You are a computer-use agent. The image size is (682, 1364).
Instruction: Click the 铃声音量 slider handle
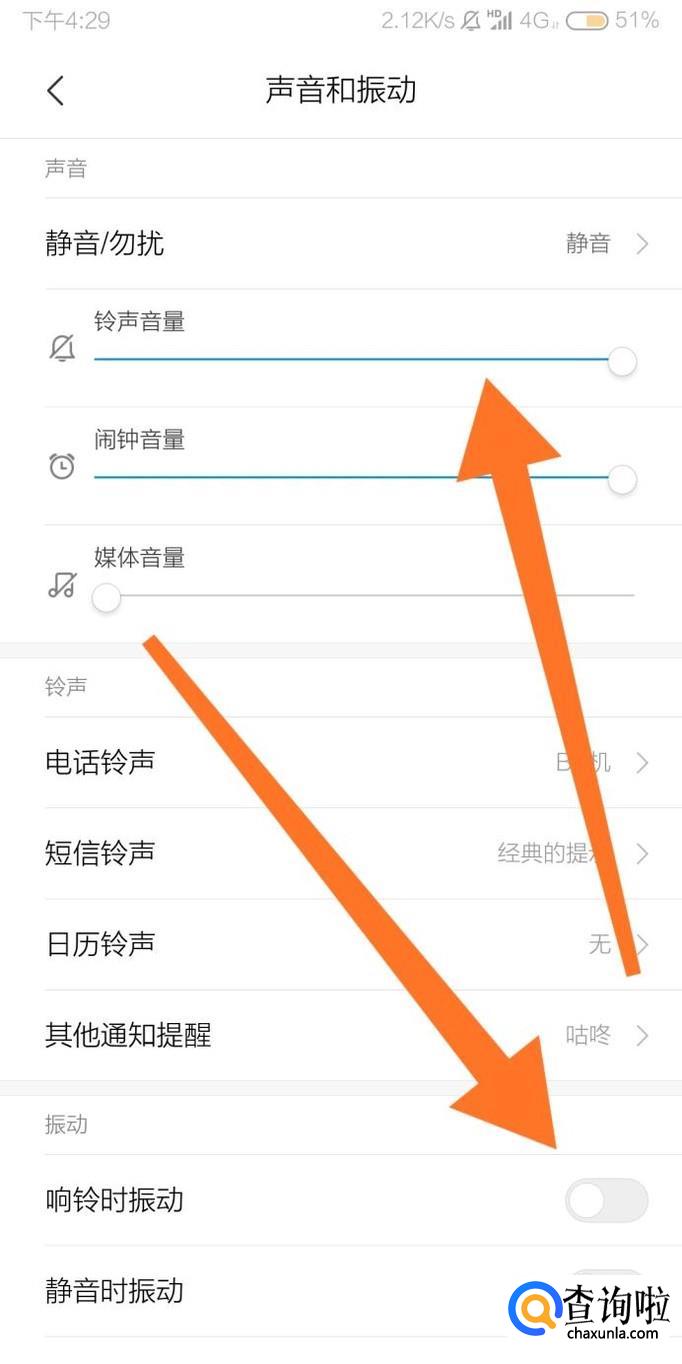tap(622, 361)
